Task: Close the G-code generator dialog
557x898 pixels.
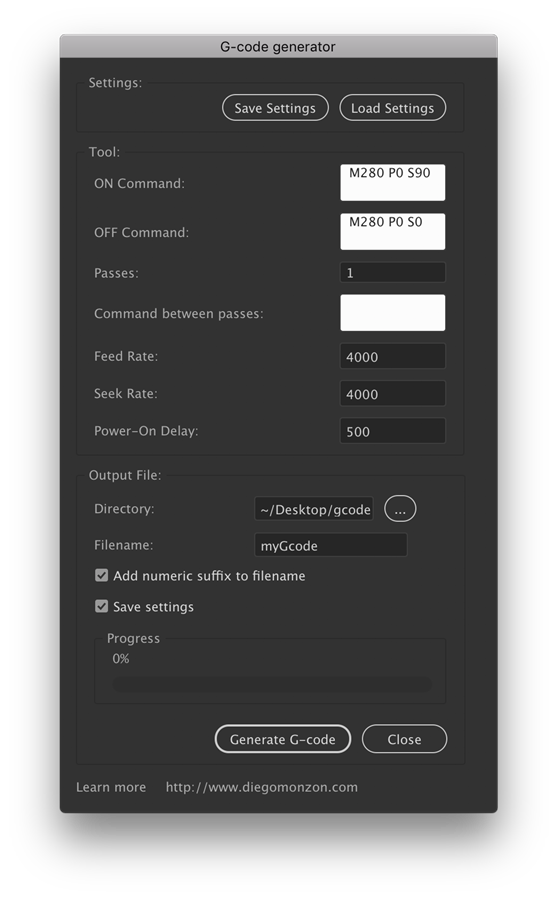Action: [405, 739]
